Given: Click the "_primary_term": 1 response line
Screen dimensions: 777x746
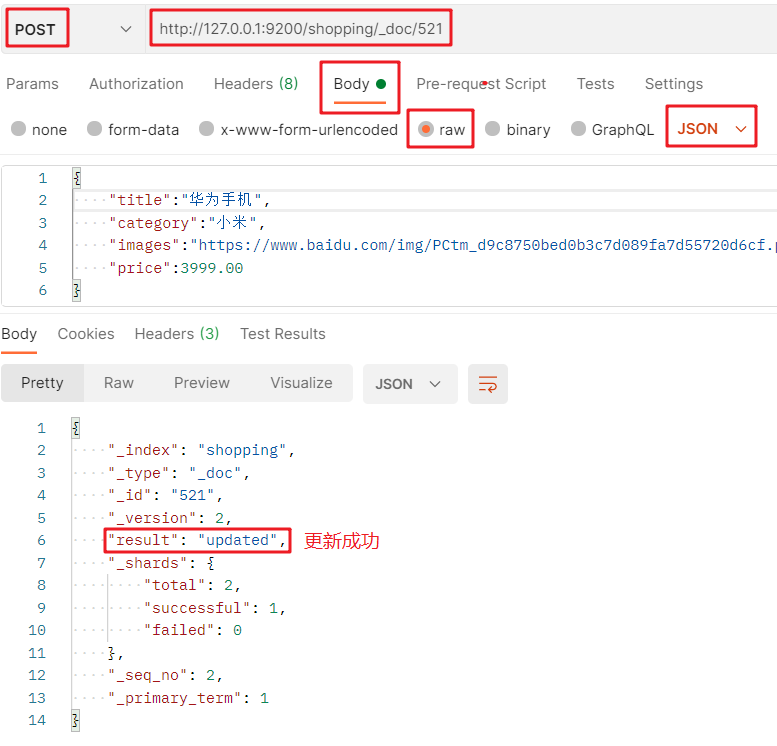Looking at the screenshot, I should [189, 698].
